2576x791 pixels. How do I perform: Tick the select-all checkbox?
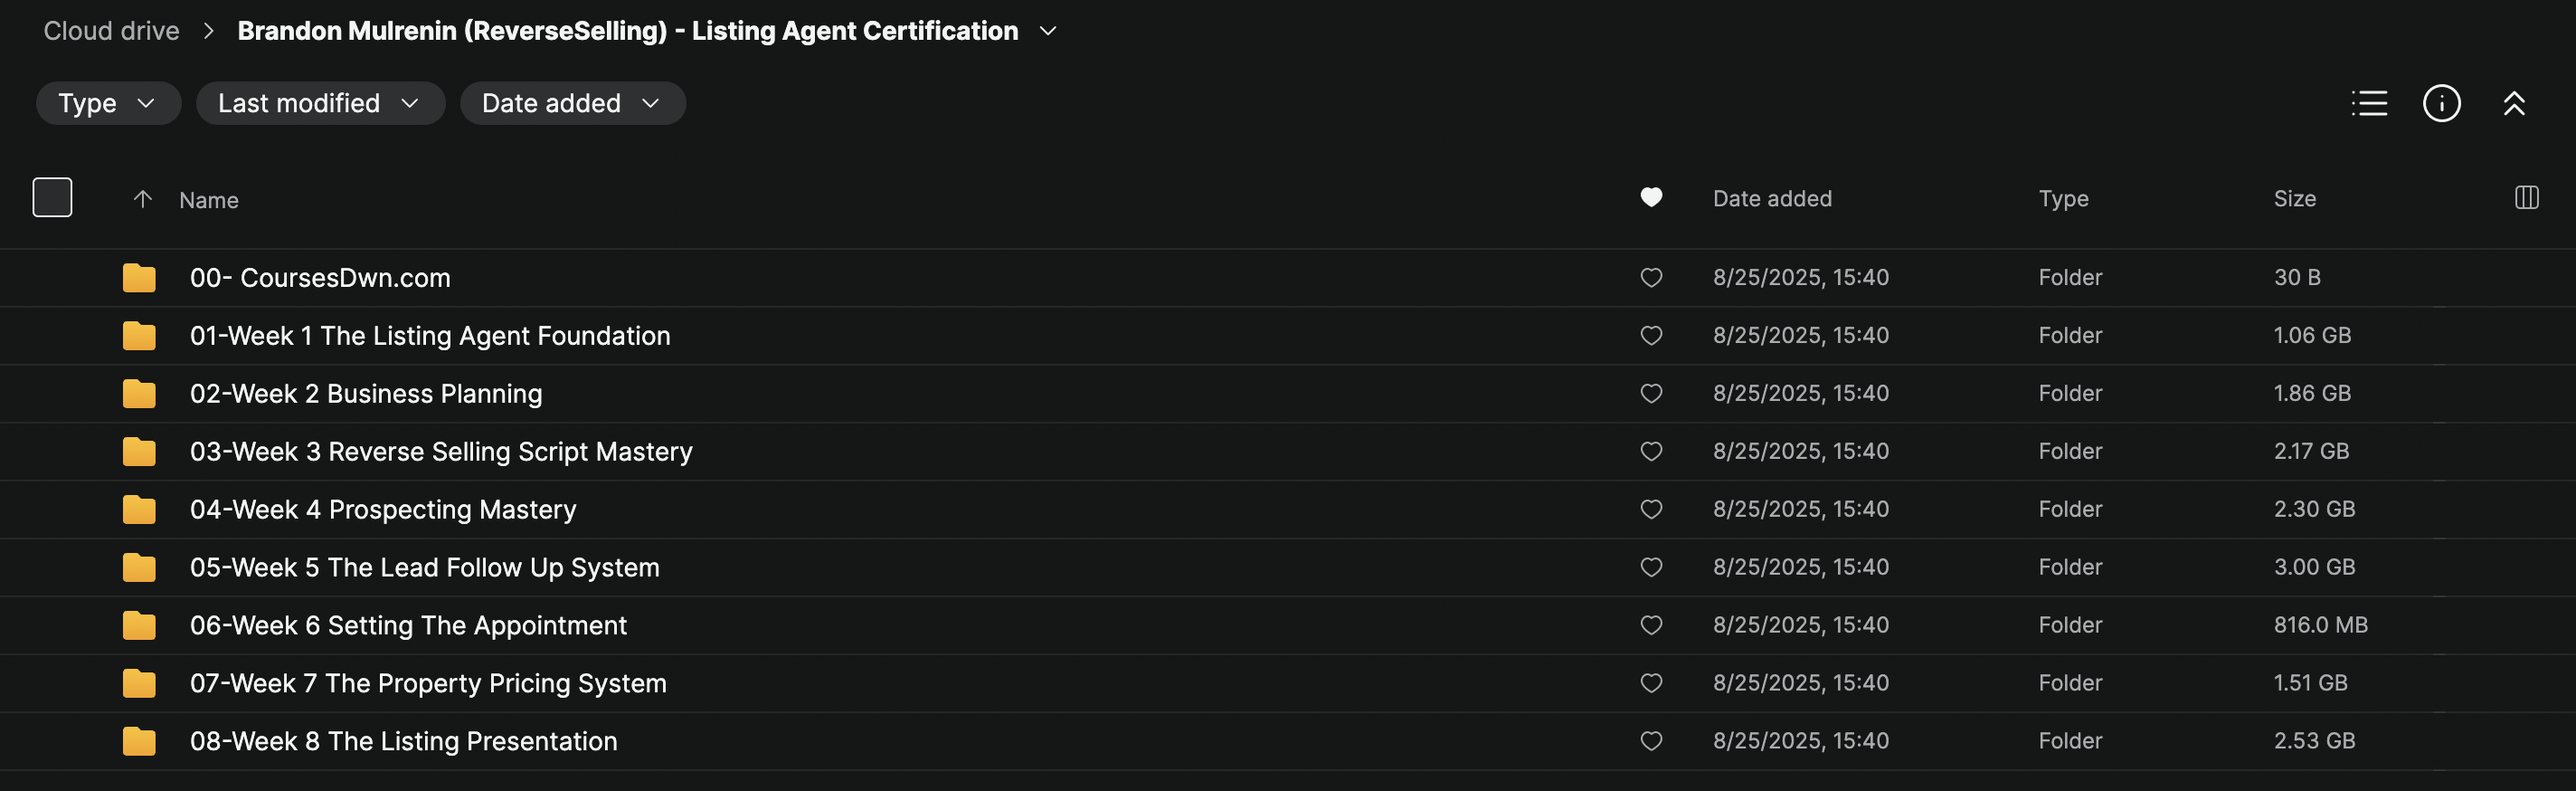tap(52, 197)
